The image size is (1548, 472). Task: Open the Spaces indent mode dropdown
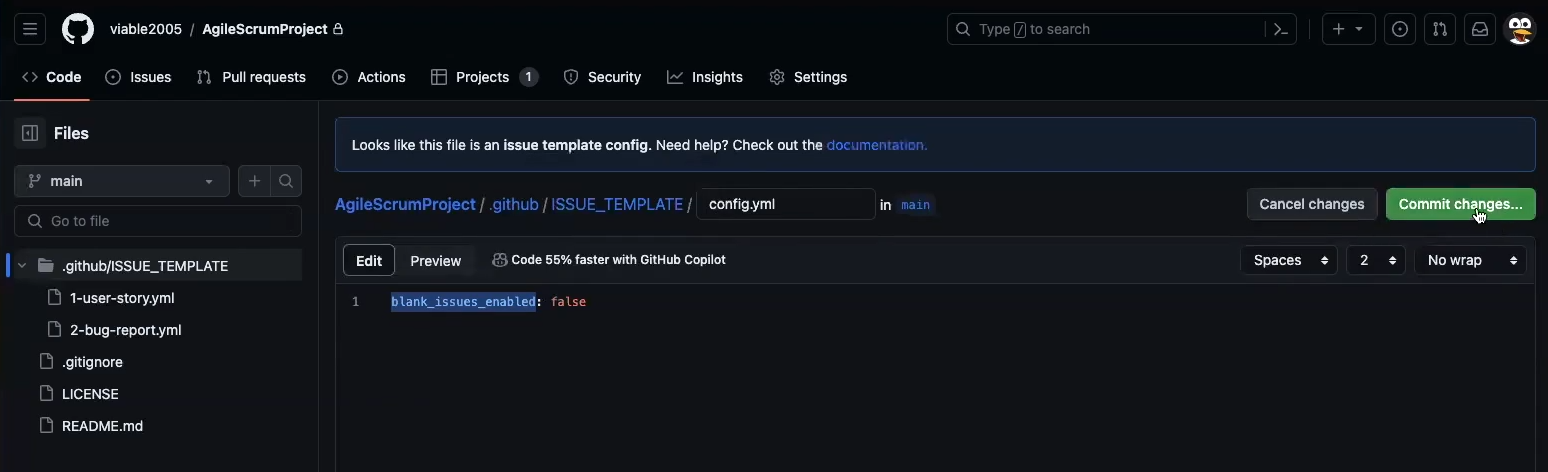pyautogui.click(x=1289, y=260)
